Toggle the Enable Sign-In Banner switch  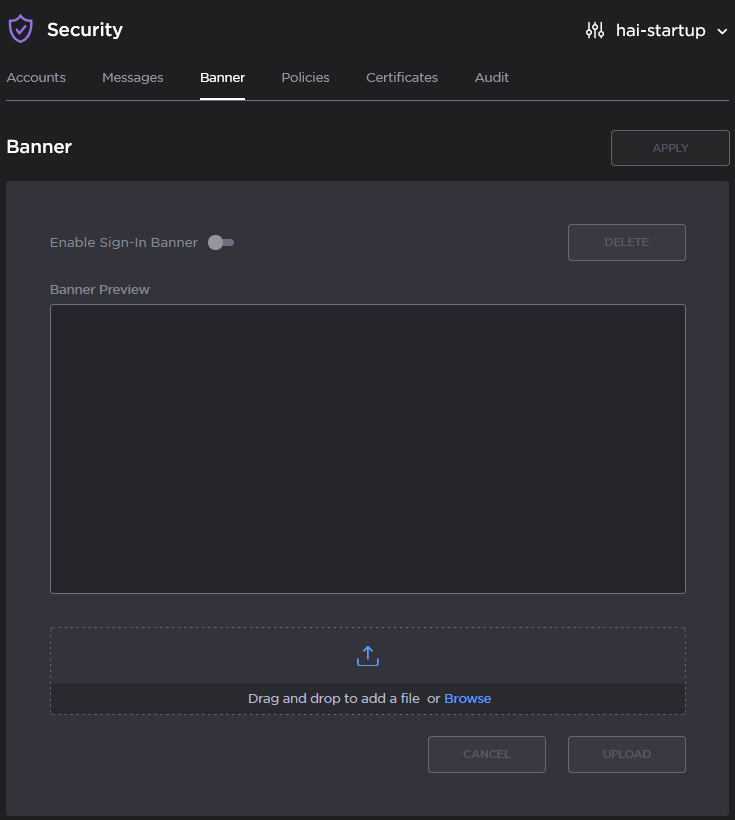coord(221,242)
